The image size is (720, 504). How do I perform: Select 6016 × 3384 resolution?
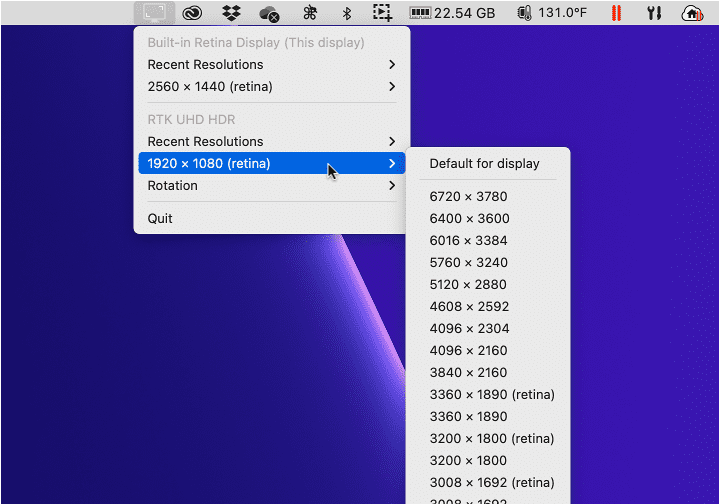pyautogui.click(x=488, y=241)
